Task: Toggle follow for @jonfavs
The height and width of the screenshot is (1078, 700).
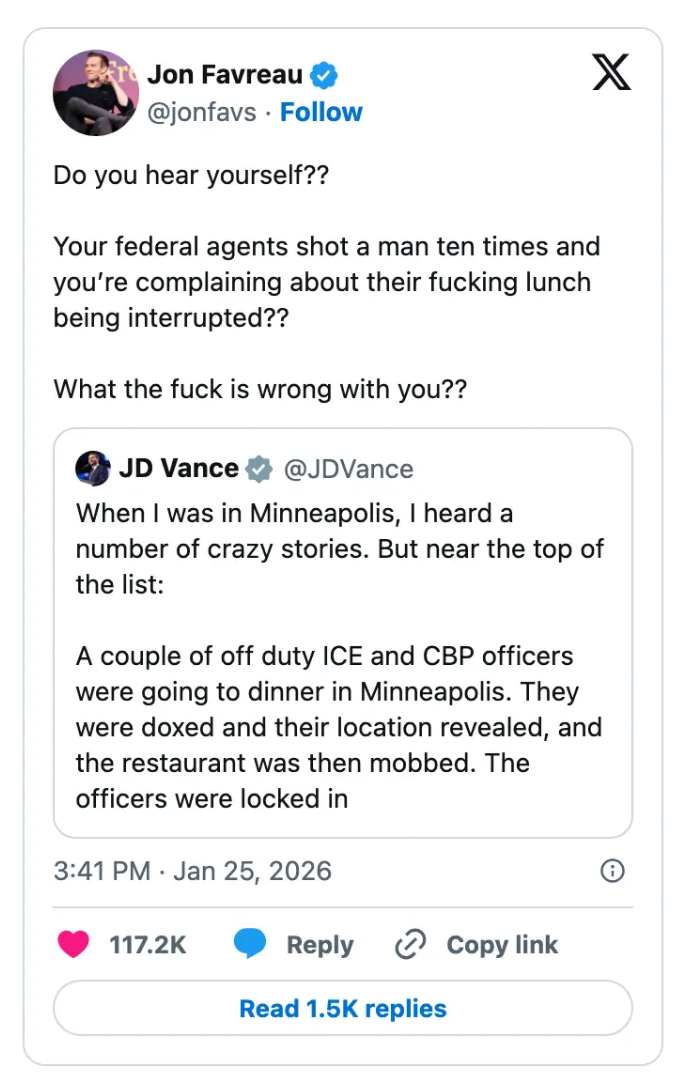Action: tap(321, 112)
